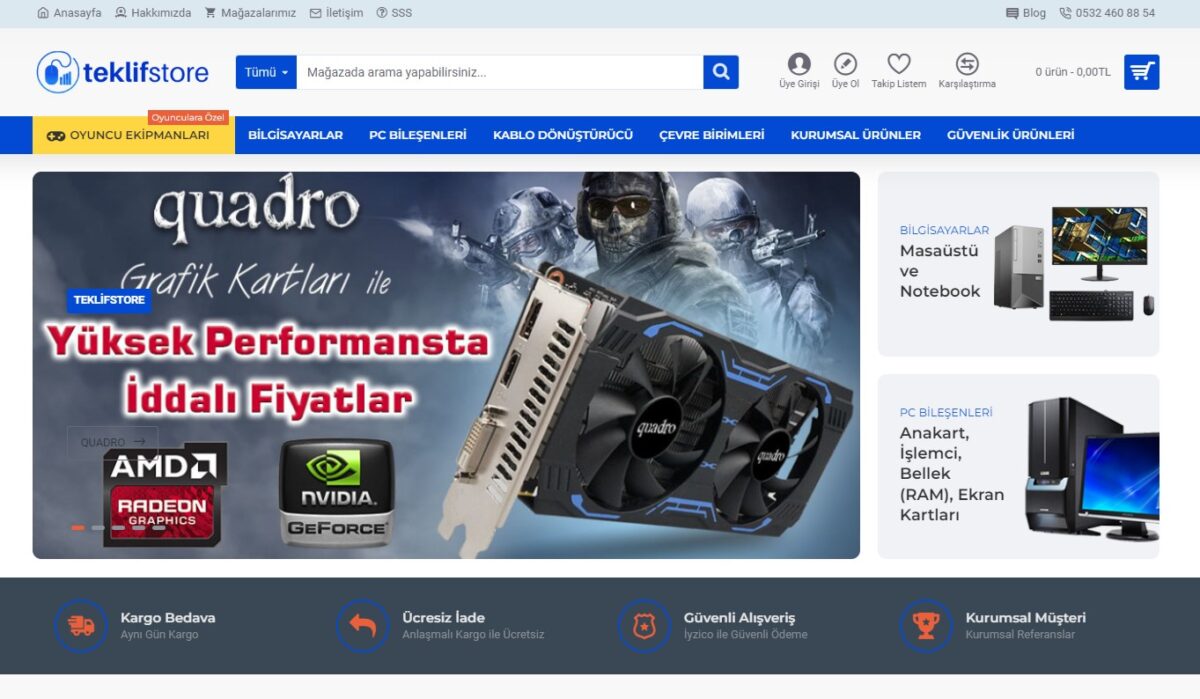The width and height of the screenshot is (1200, 699).
Task: Click the Üye Girişi user icon
Action: pos(798,64)
